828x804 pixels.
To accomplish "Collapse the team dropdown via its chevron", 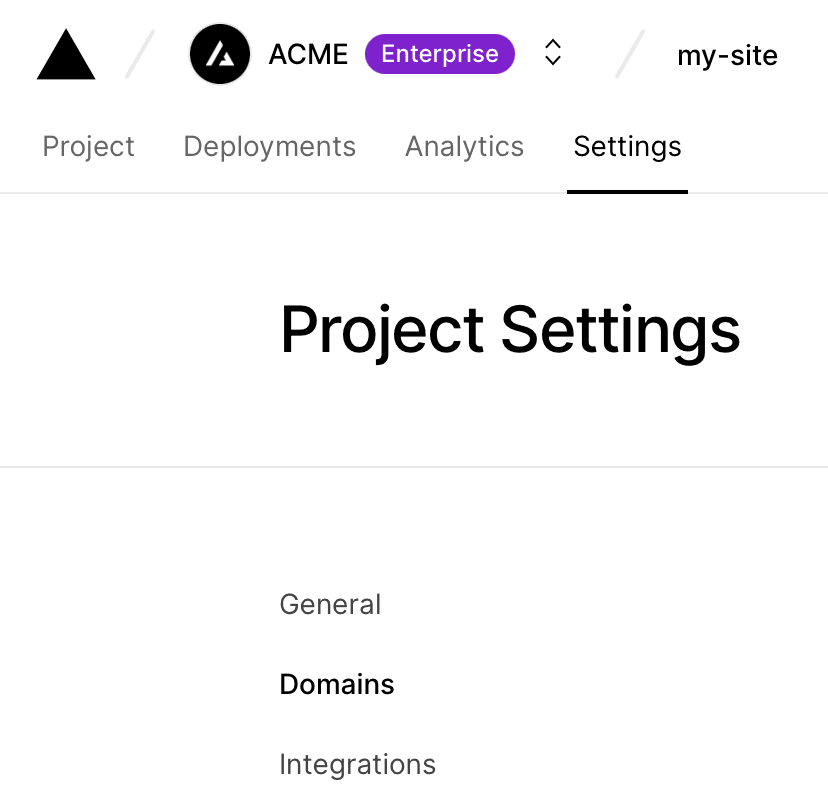I will tap(552, 54).
